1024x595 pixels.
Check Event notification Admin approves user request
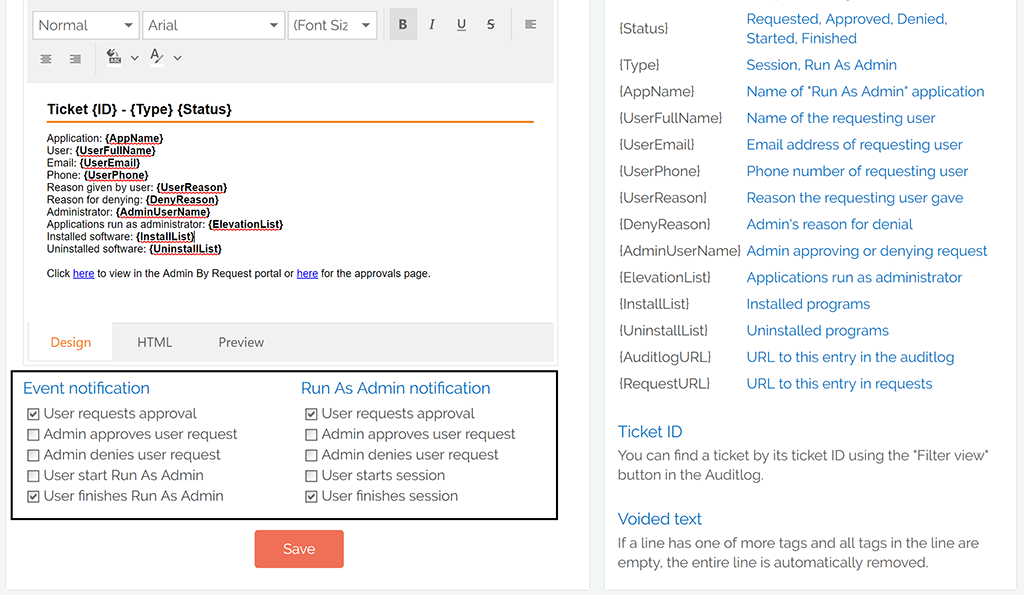[33, 434]
